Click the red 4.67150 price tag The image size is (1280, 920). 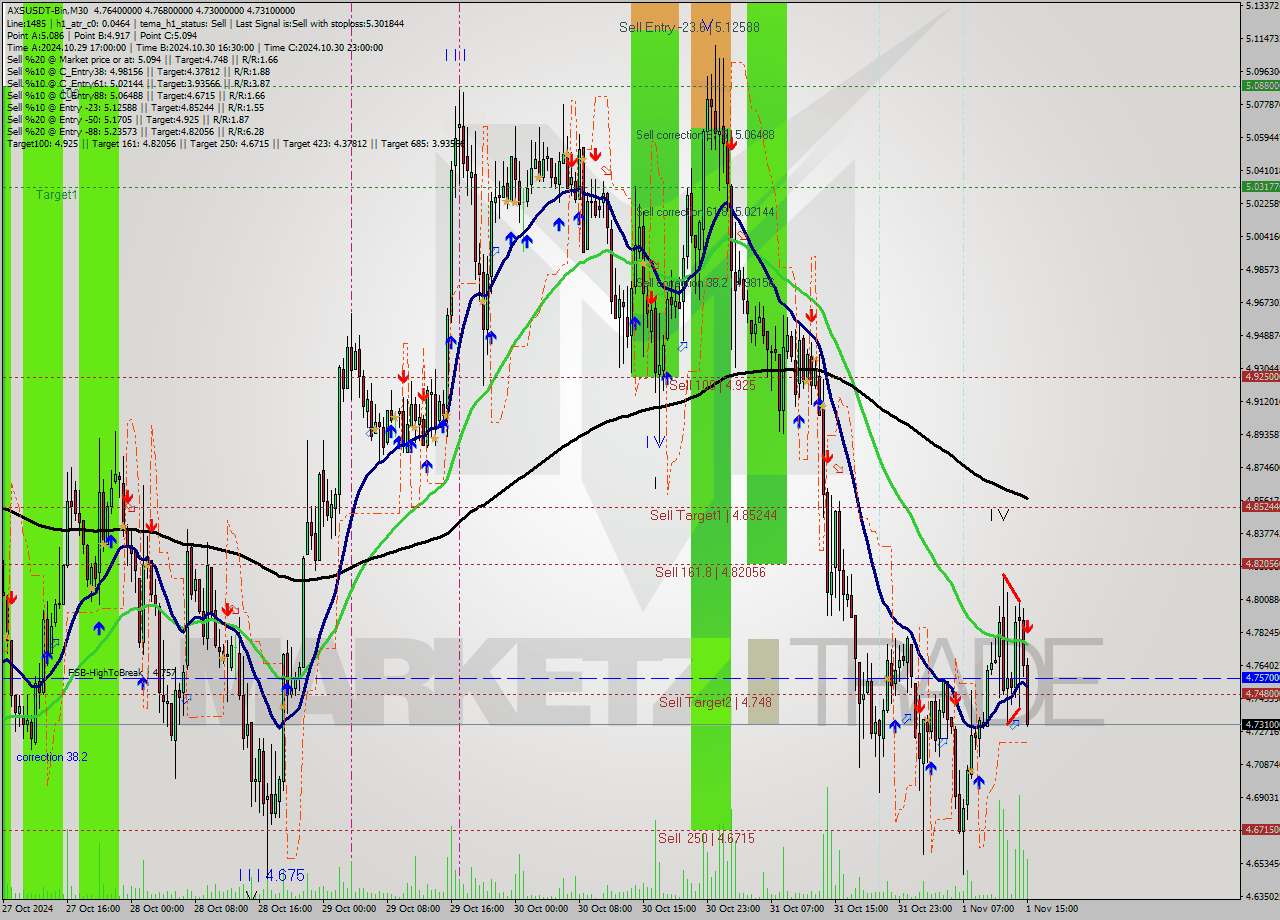click(x=1260, y=829)
